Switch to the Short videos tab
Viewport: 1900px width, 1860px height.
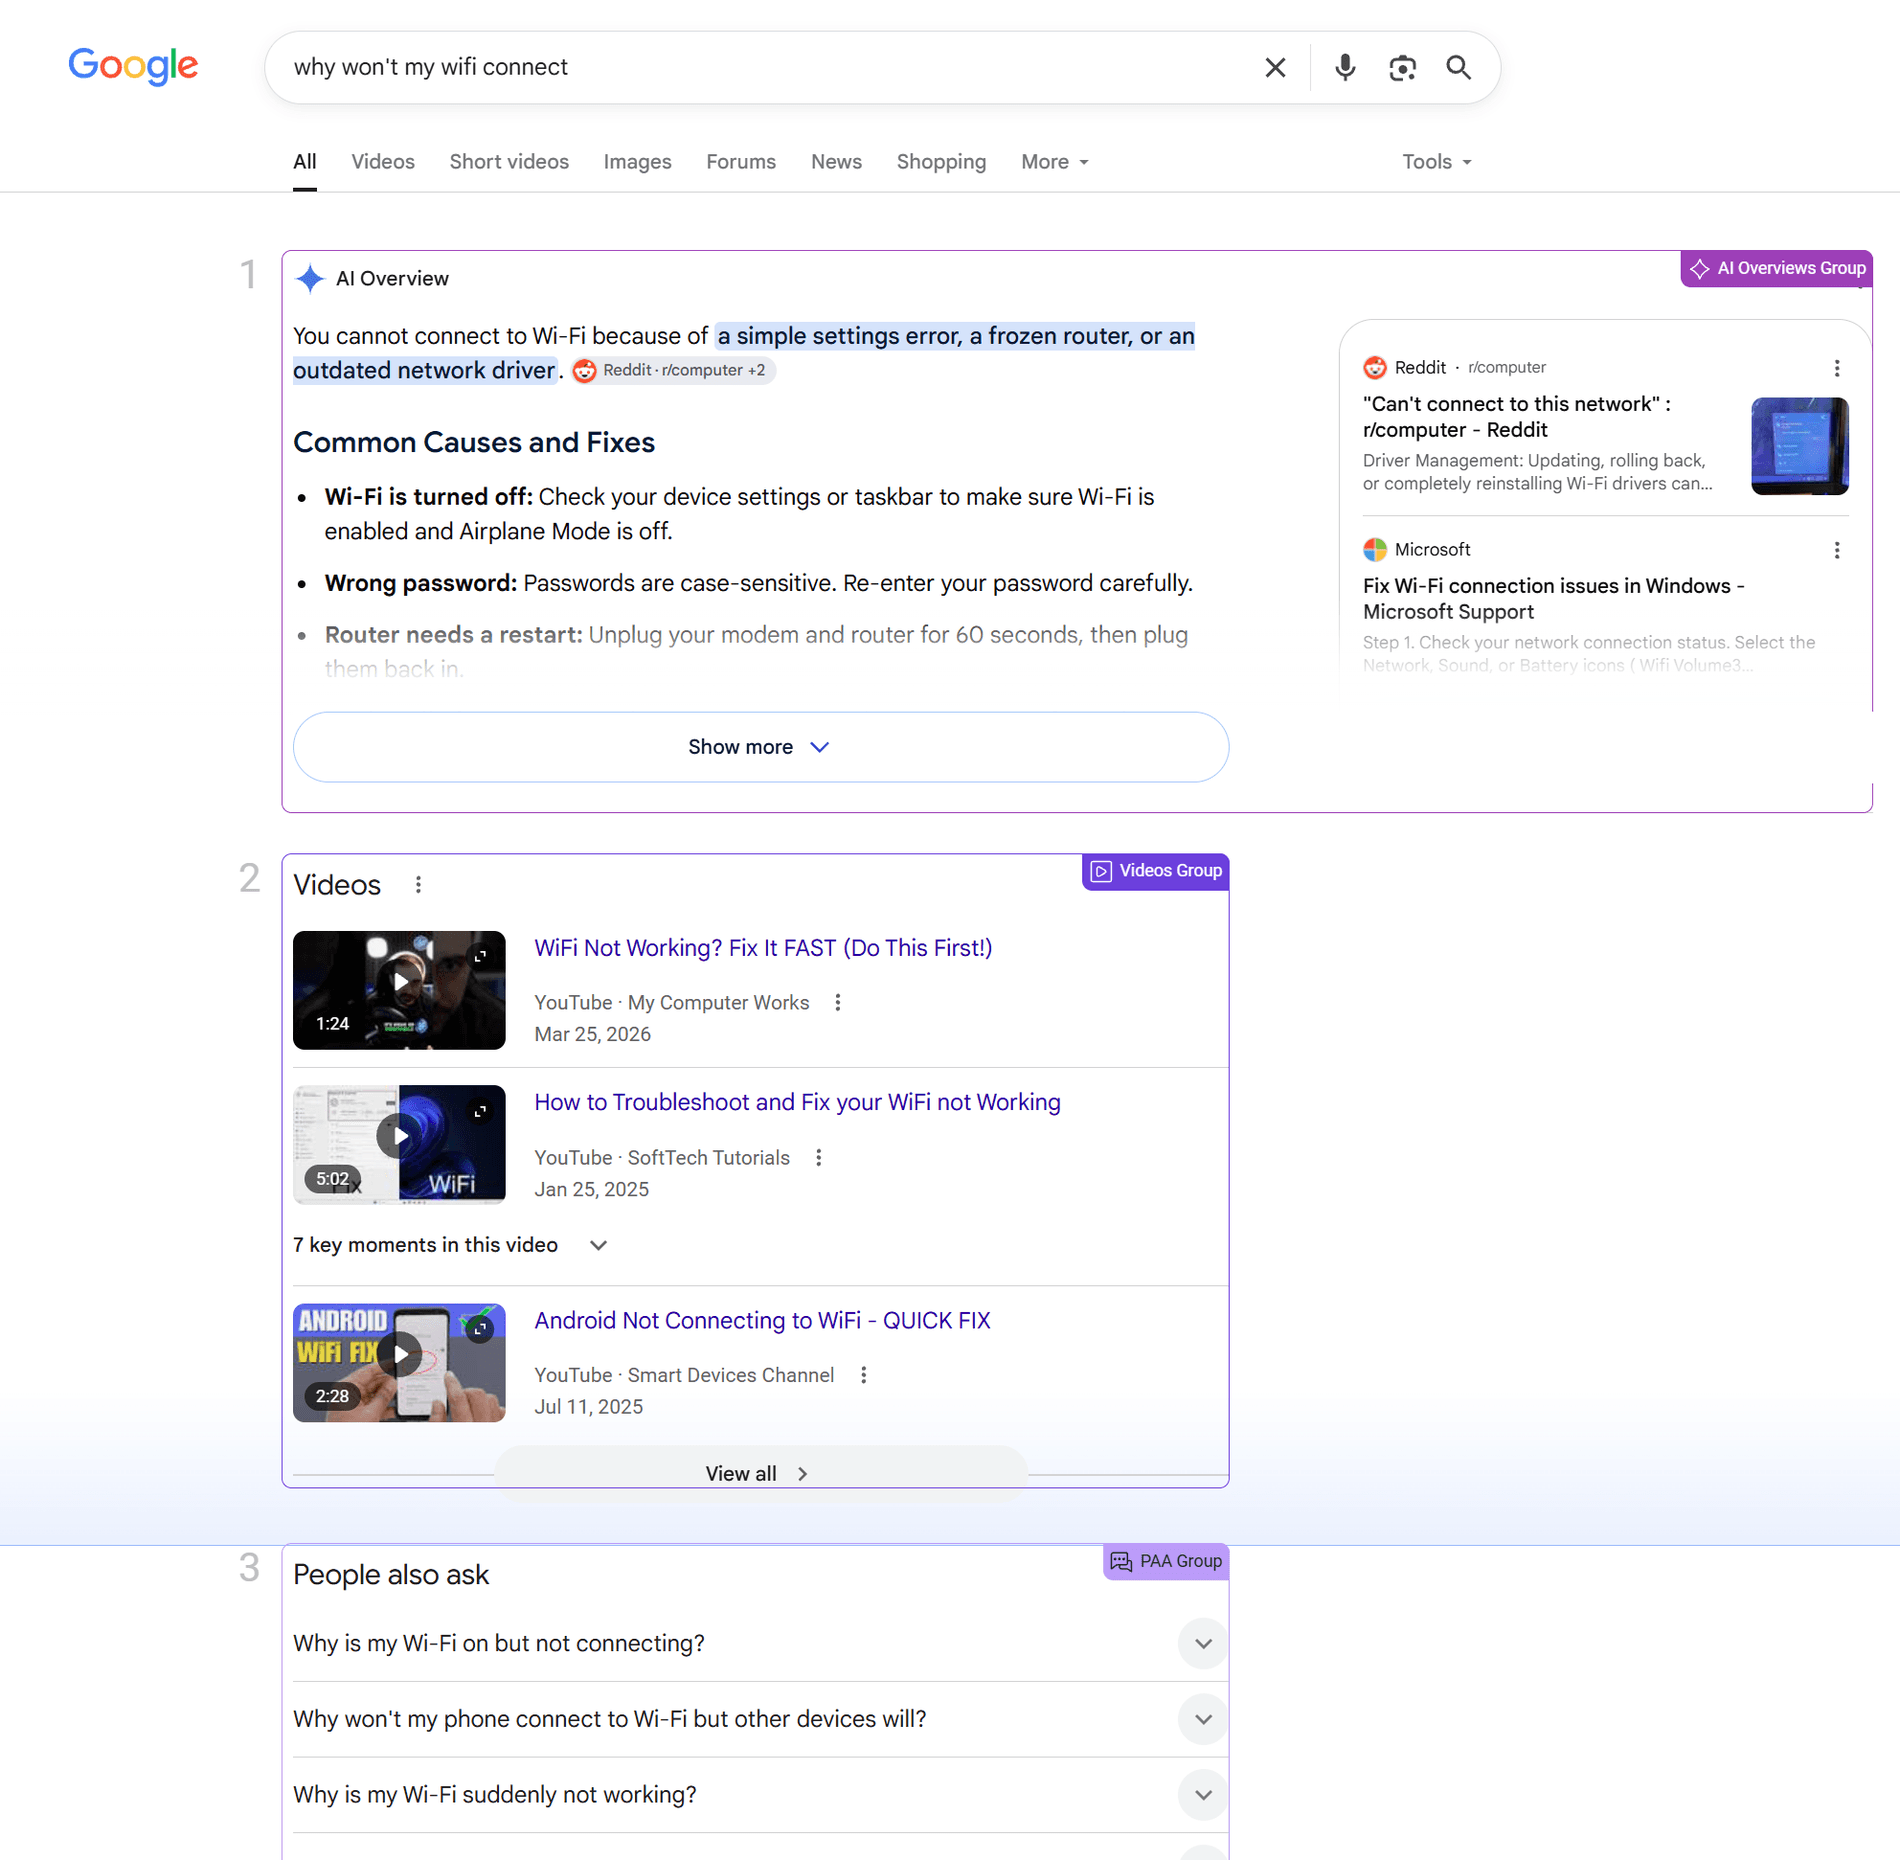point(509,161)
